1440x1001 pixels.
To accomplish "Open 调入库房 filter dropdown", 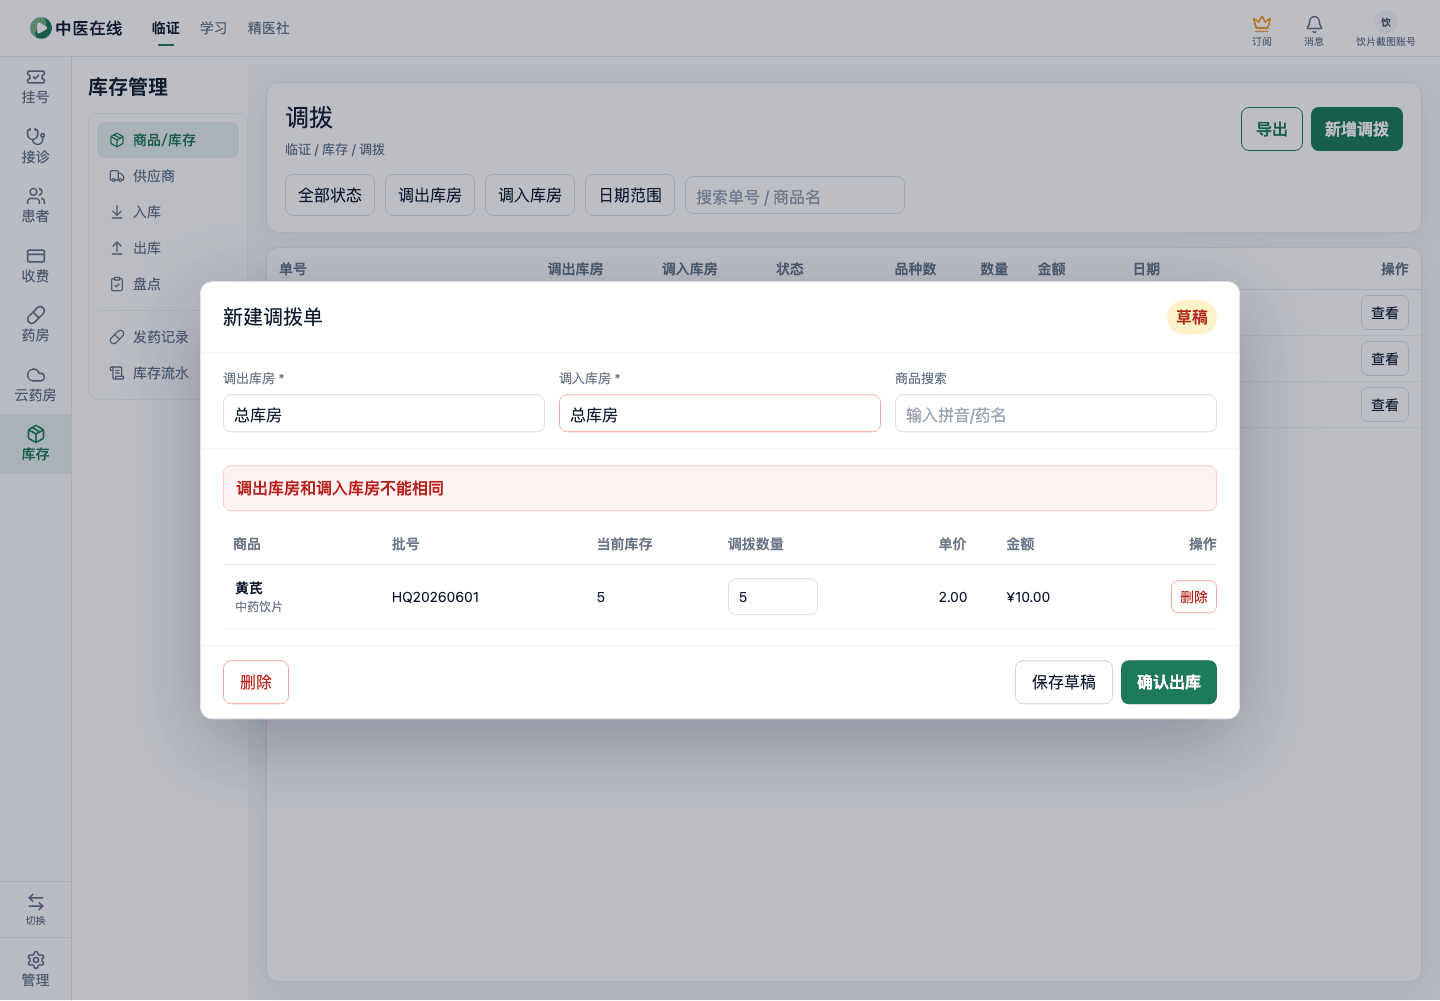I will (x=530, y=195).
